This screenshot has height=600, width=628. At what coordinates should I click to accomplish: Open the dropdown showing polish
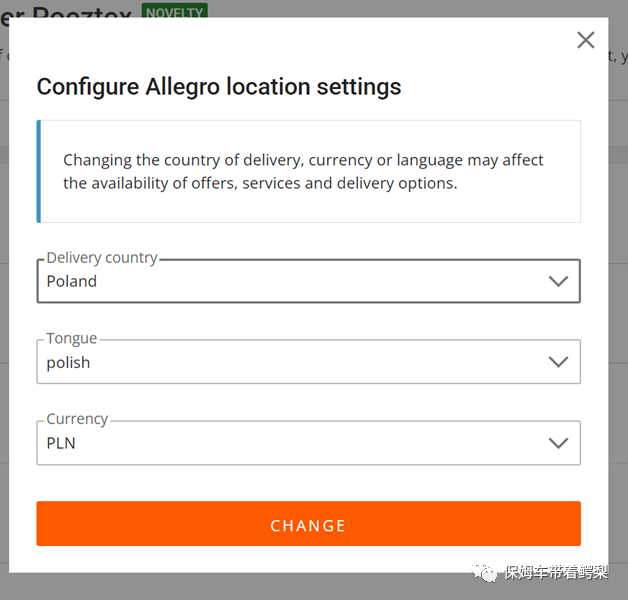point(300,362)
